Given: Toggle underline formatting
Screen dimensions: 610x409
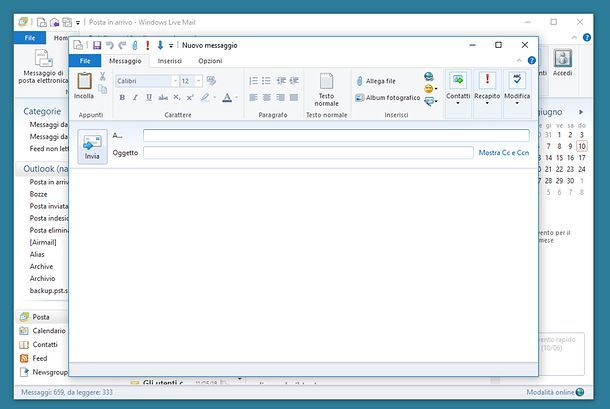Looking at the screenshot, I should [149, 97].
